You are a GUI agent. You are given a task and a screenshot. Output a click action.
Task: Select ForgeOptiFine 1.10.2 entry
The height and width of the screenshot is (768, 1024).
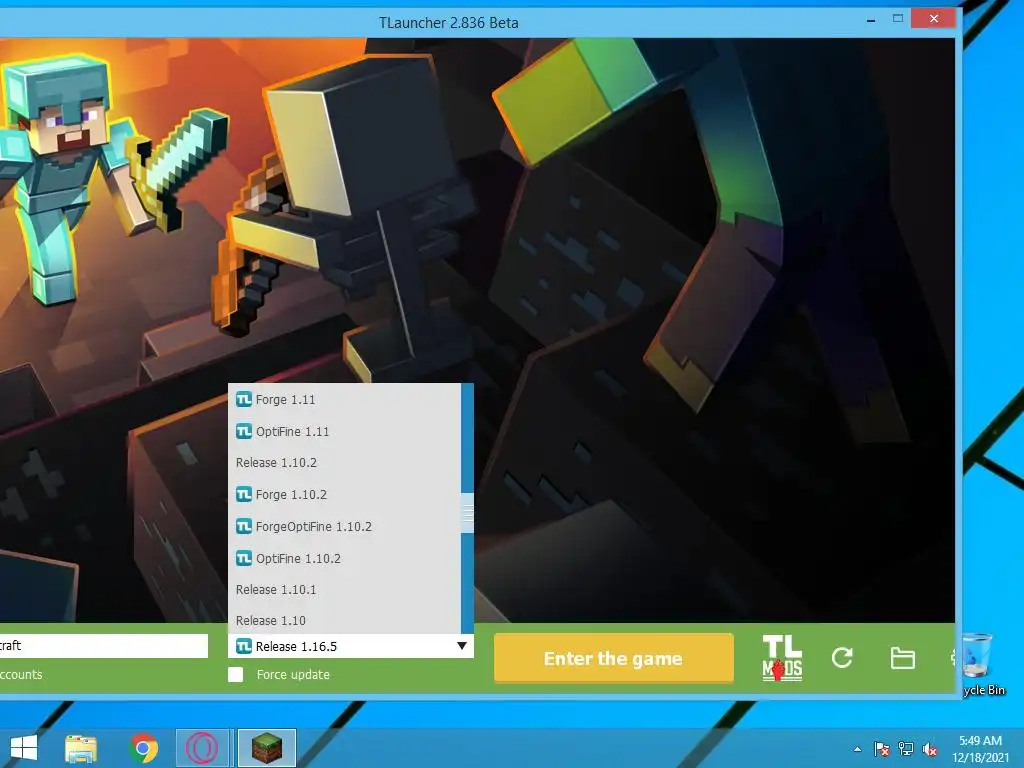pos(344,526)
